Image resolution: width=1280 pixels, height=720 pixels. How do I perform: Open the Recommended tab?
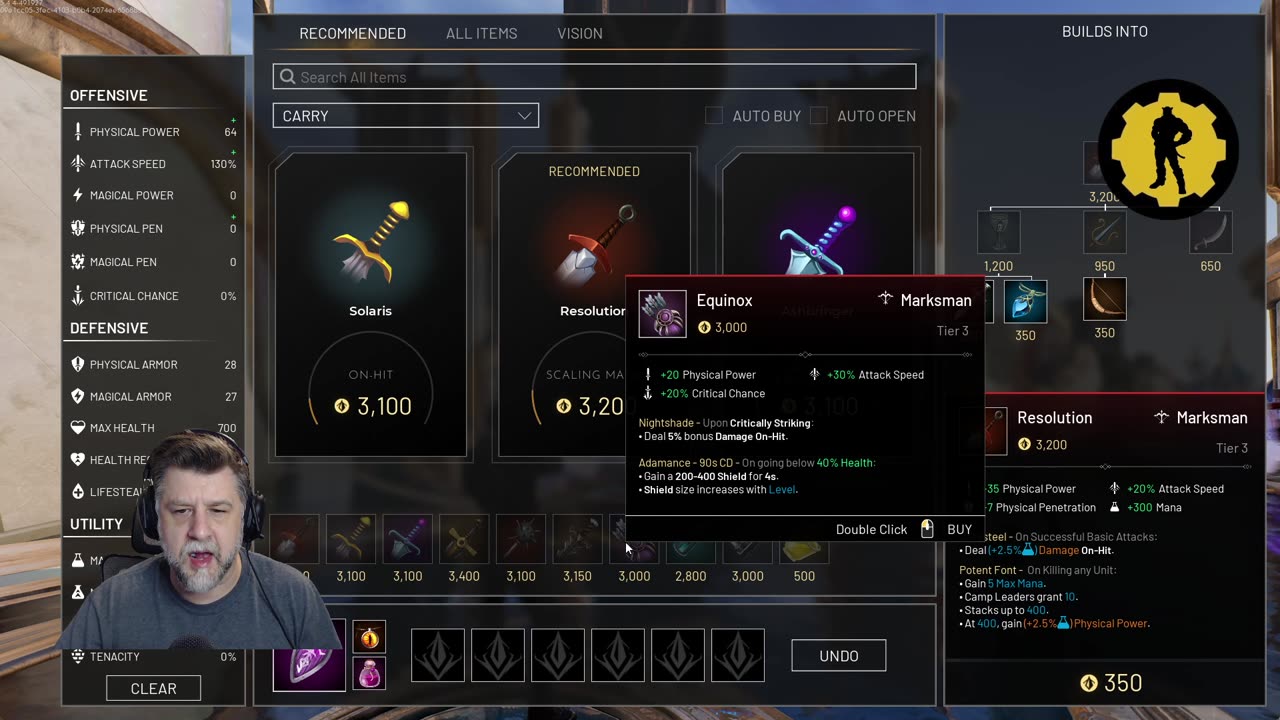353,33
